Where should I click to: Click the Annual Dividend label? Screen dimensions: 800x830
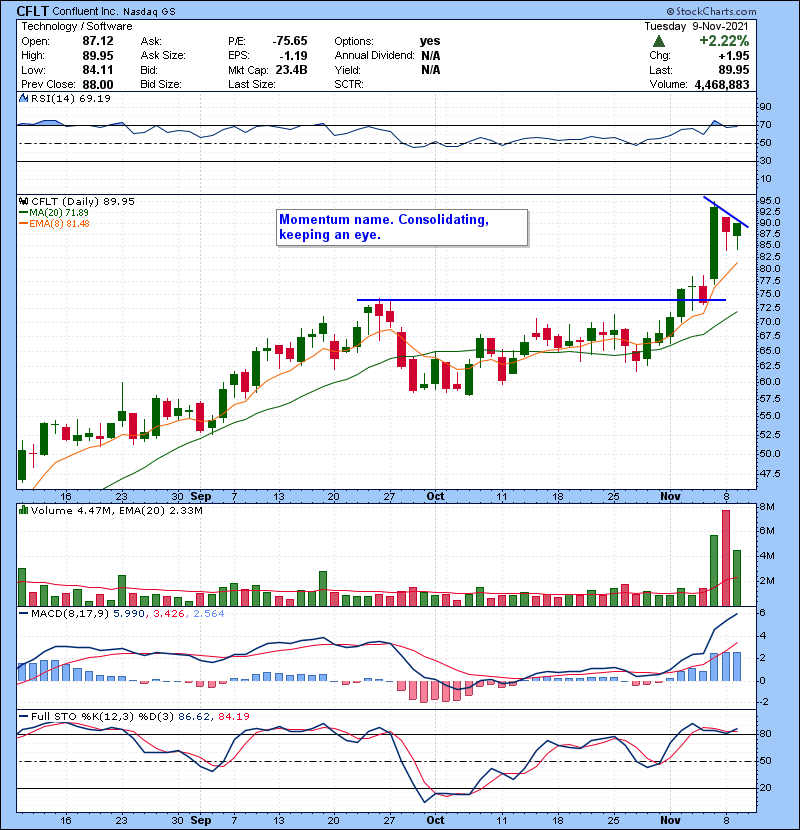[374, 56]
